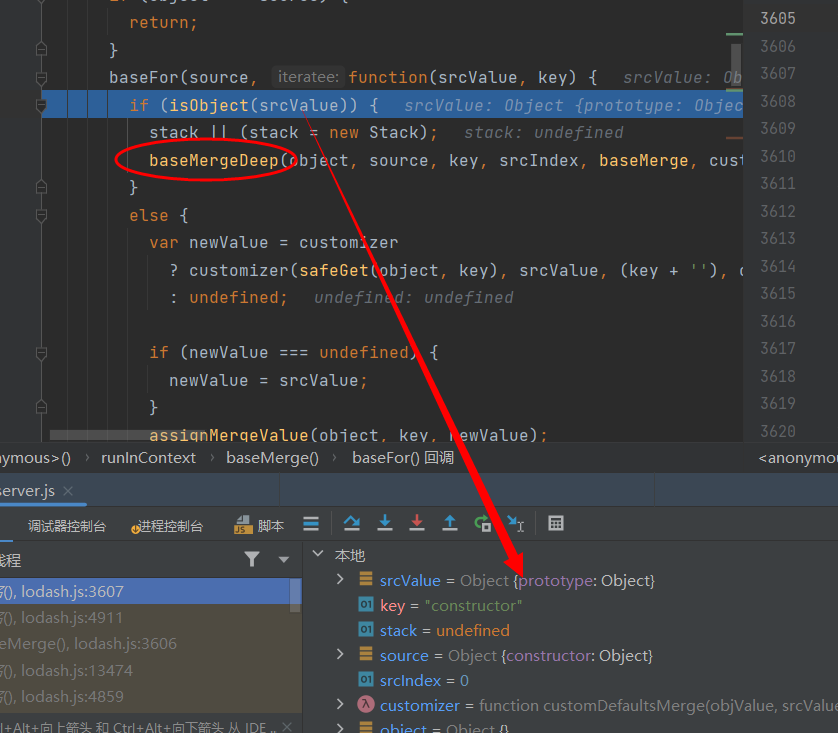
Task: Click the baseMergeDeep function call
Action: point(213,160)
